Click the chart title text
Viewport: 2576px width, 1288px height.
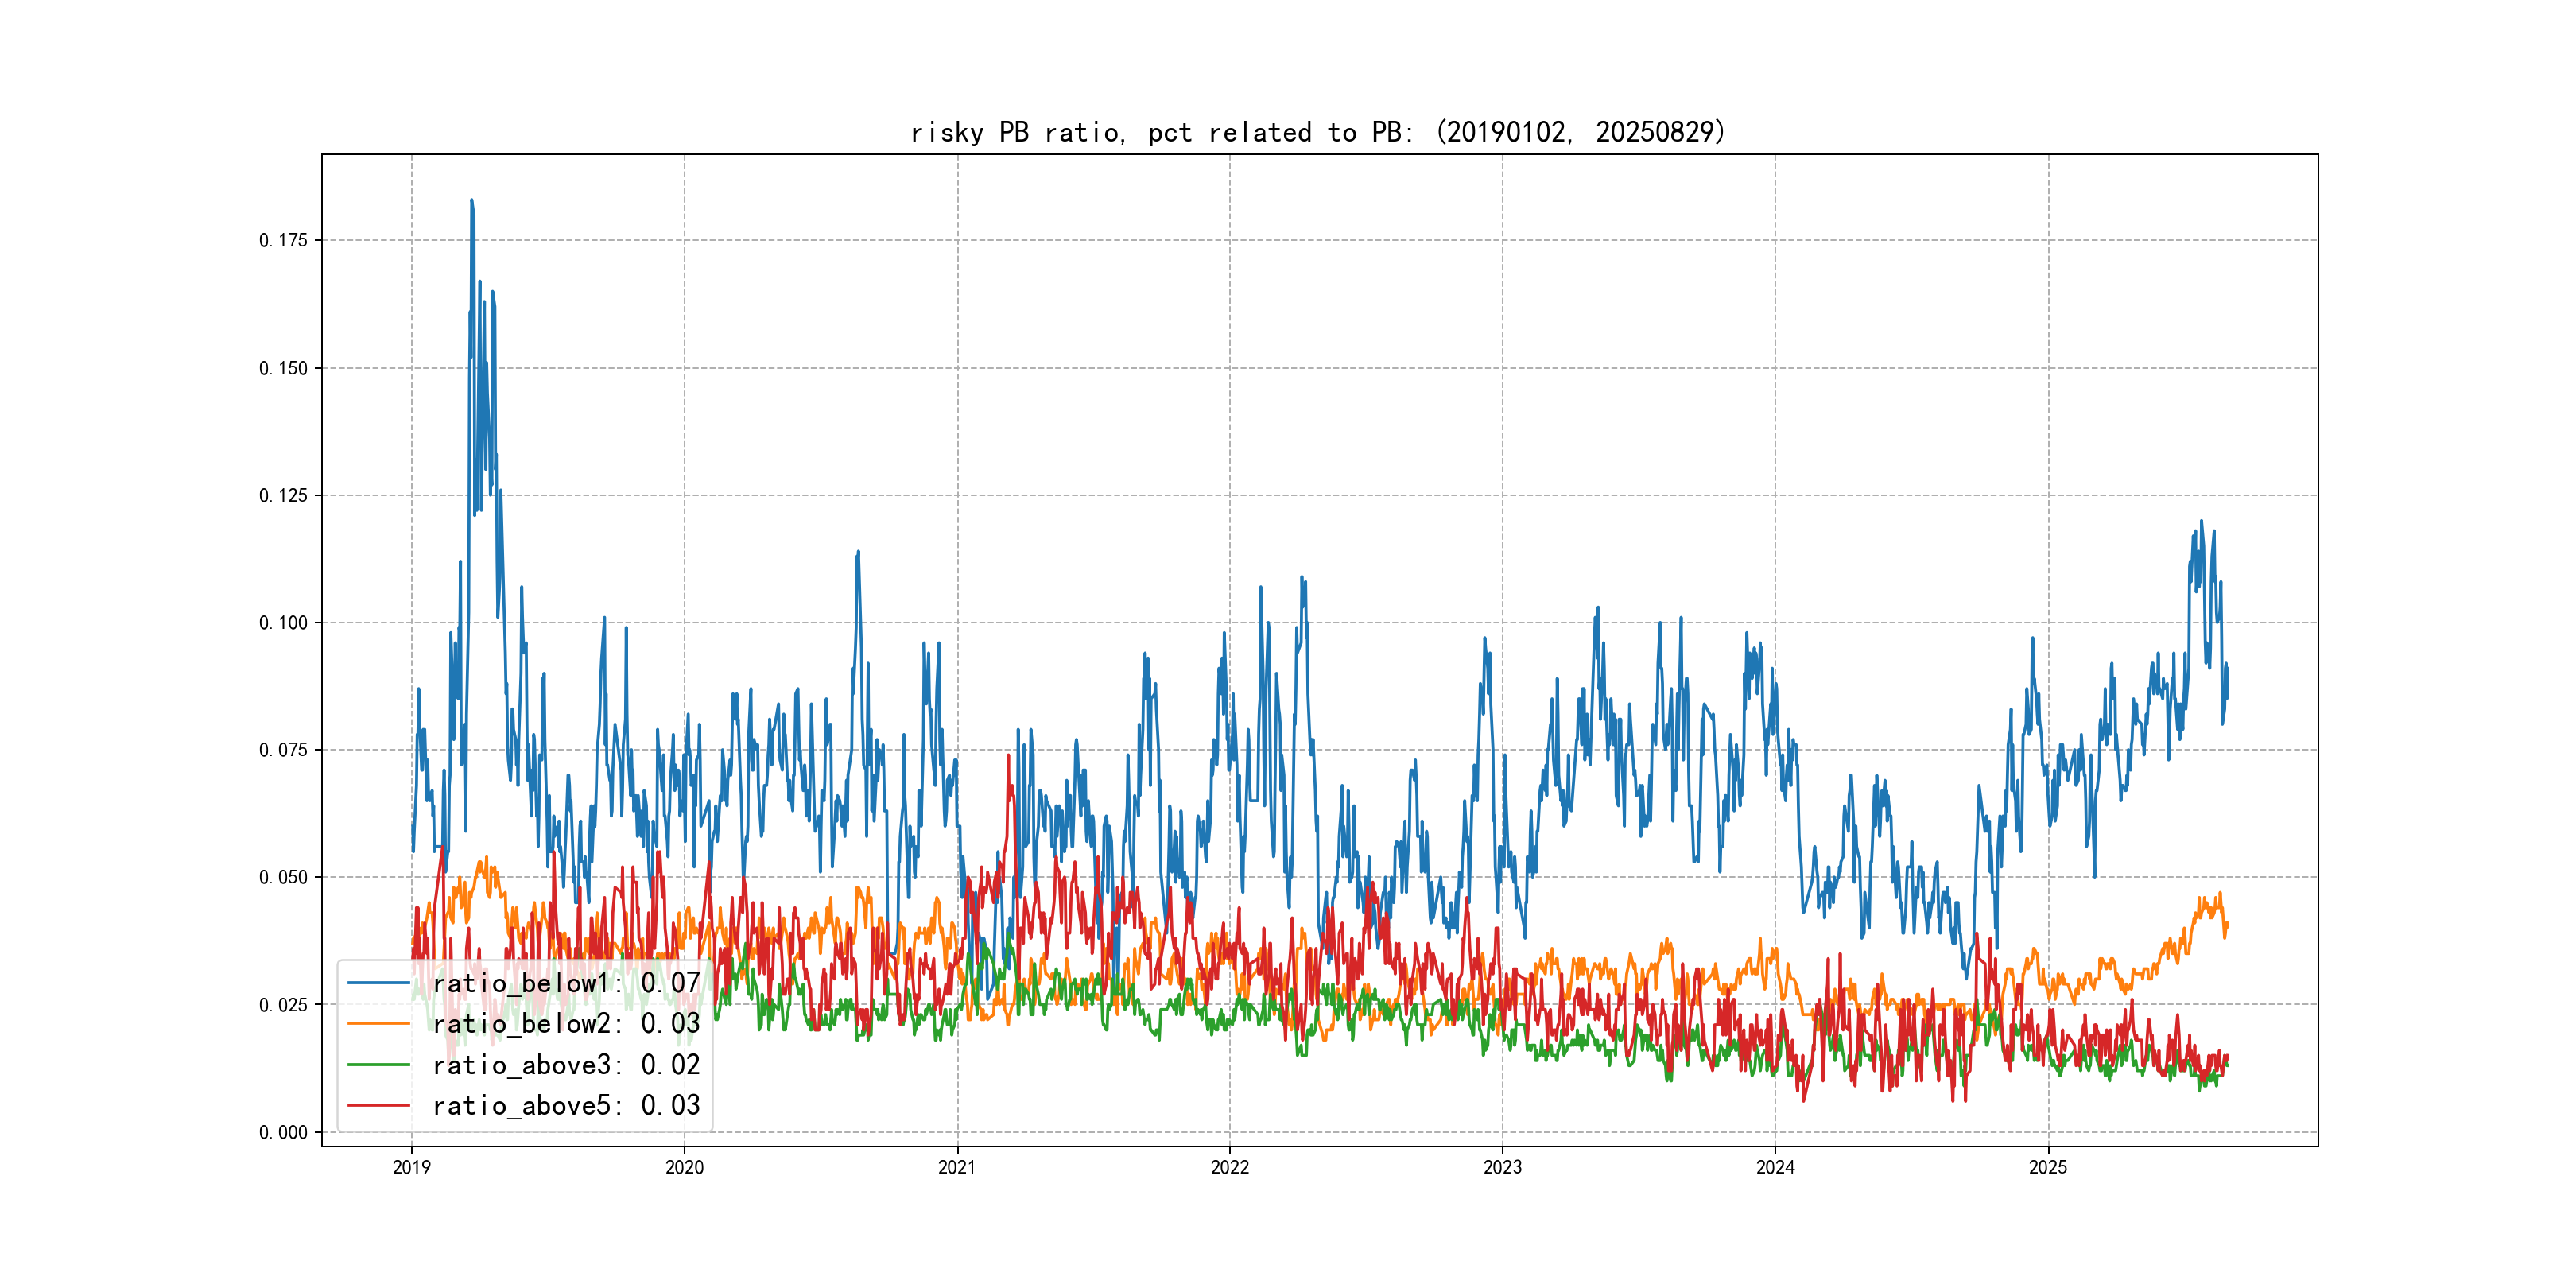pos(1318,132)
